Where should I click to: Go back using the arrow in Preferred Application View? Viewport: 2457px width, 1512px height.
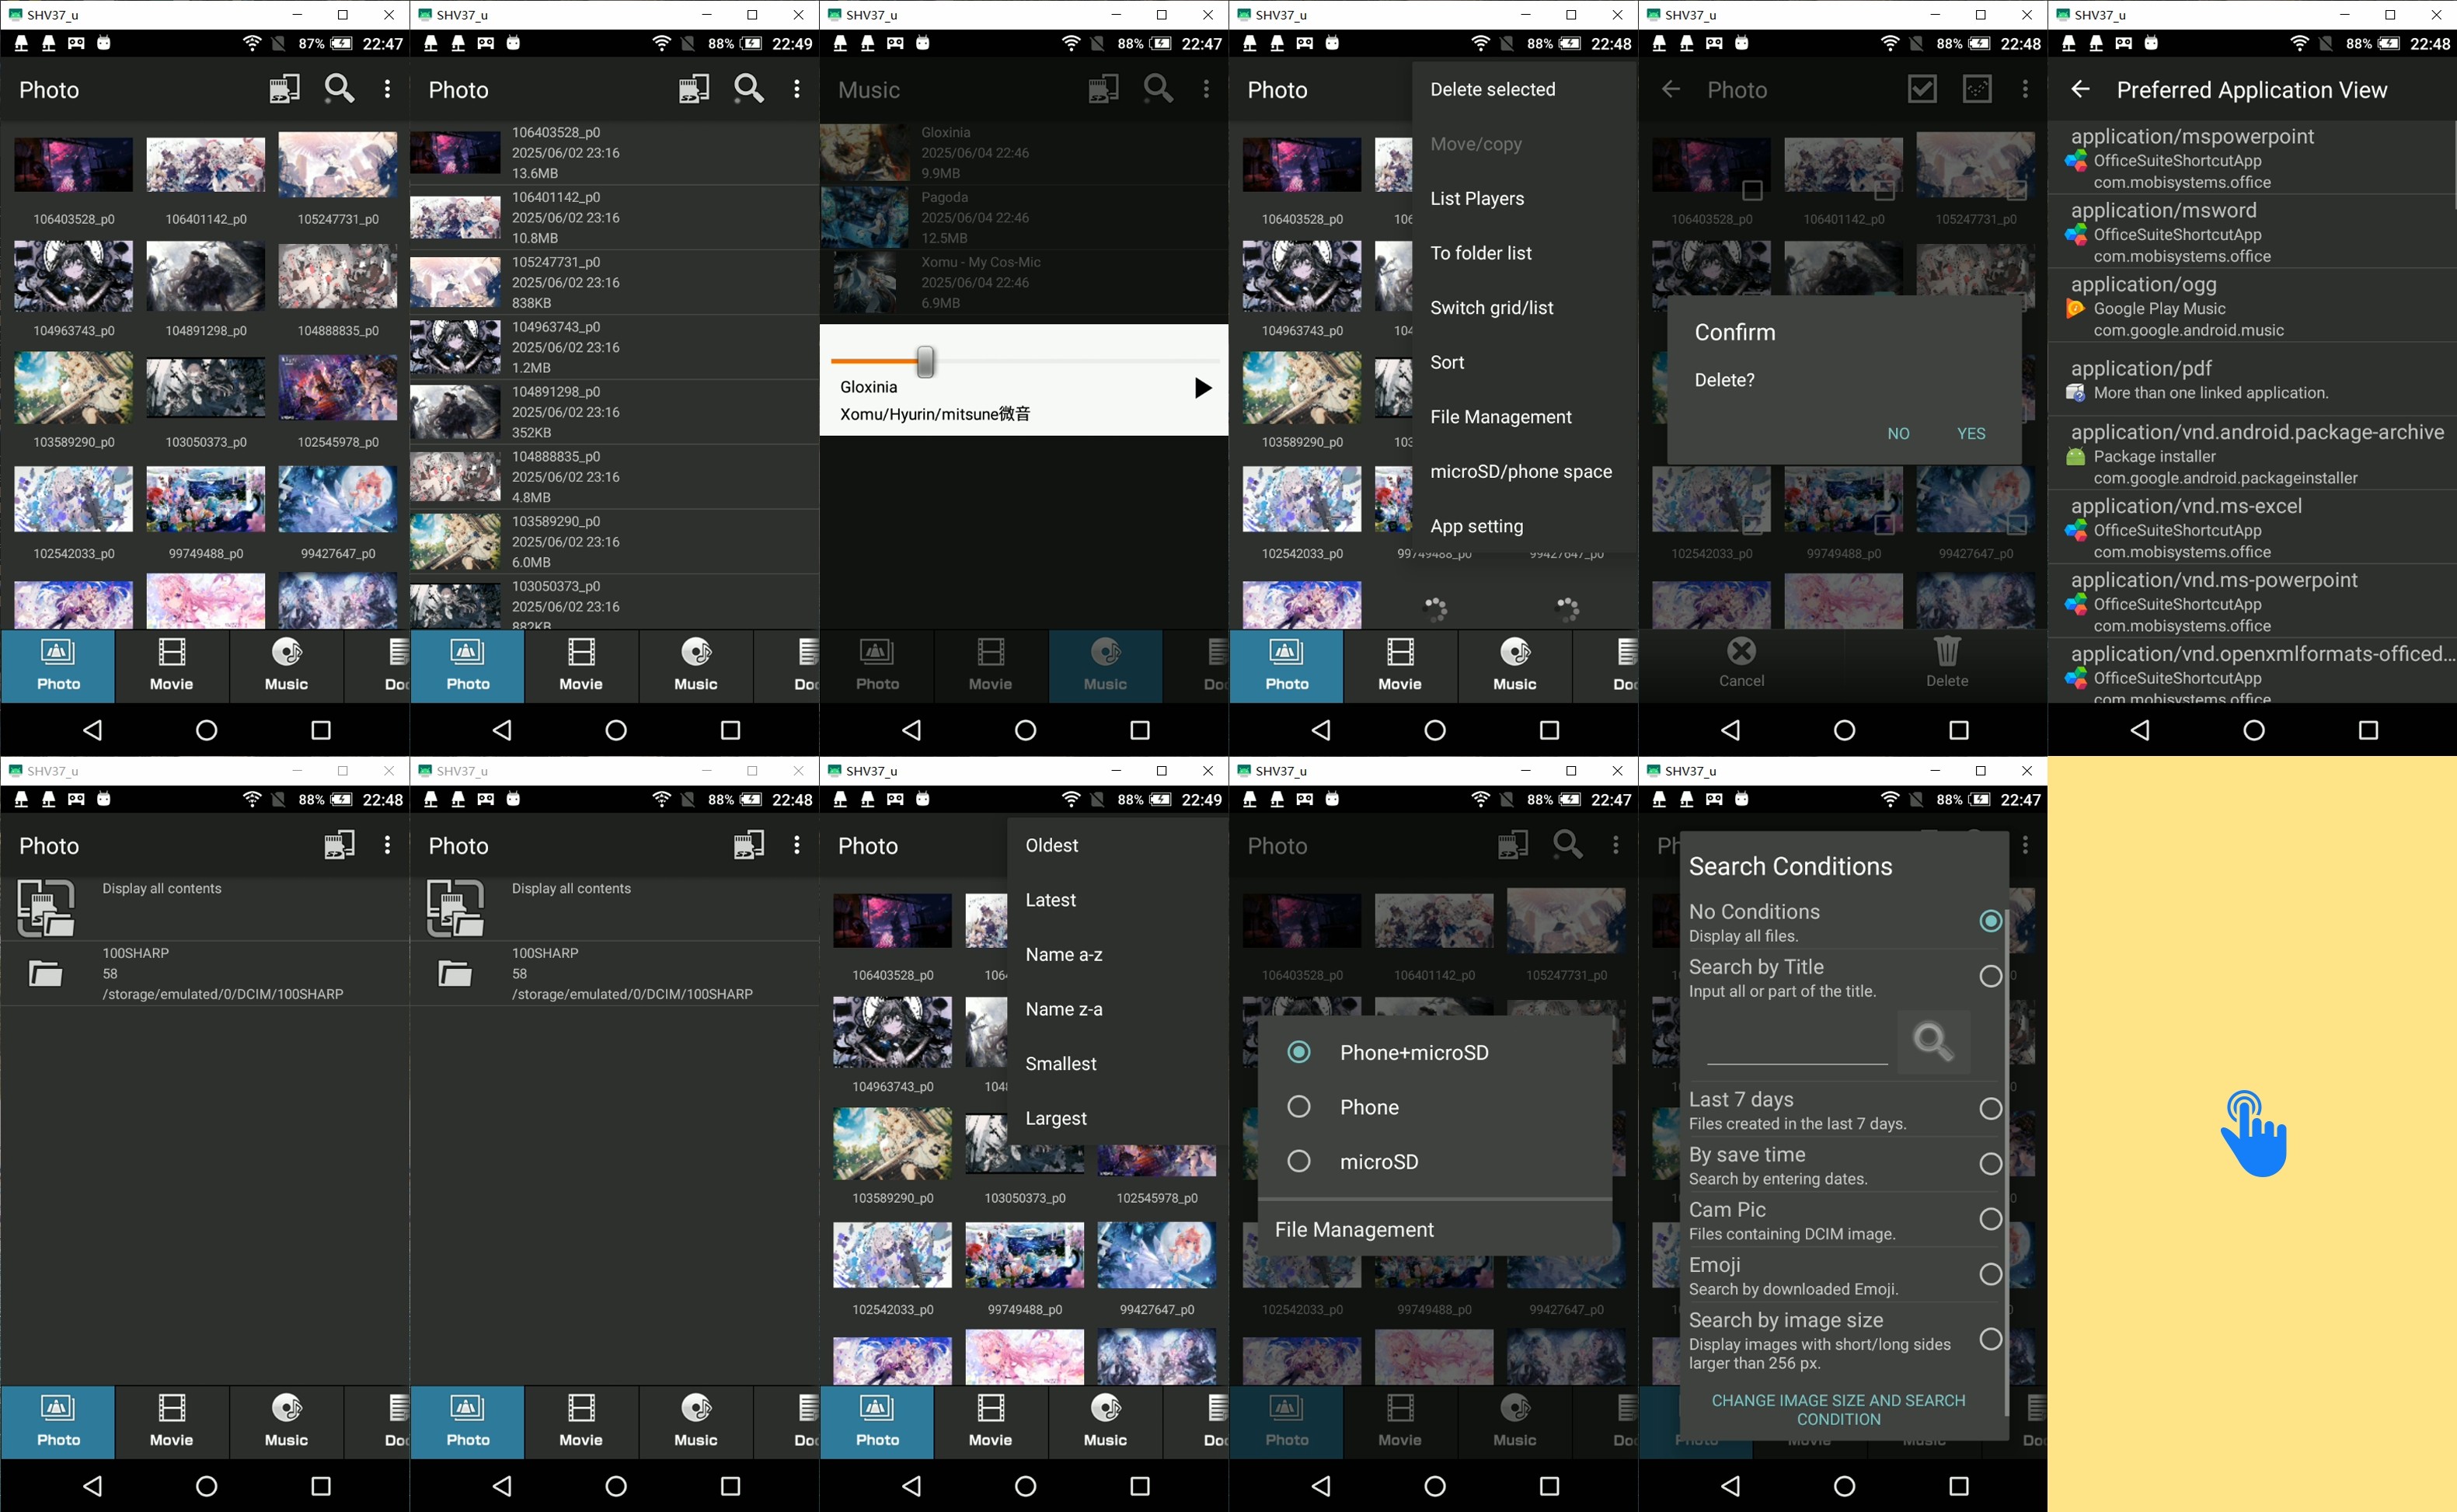point(2080,89)
